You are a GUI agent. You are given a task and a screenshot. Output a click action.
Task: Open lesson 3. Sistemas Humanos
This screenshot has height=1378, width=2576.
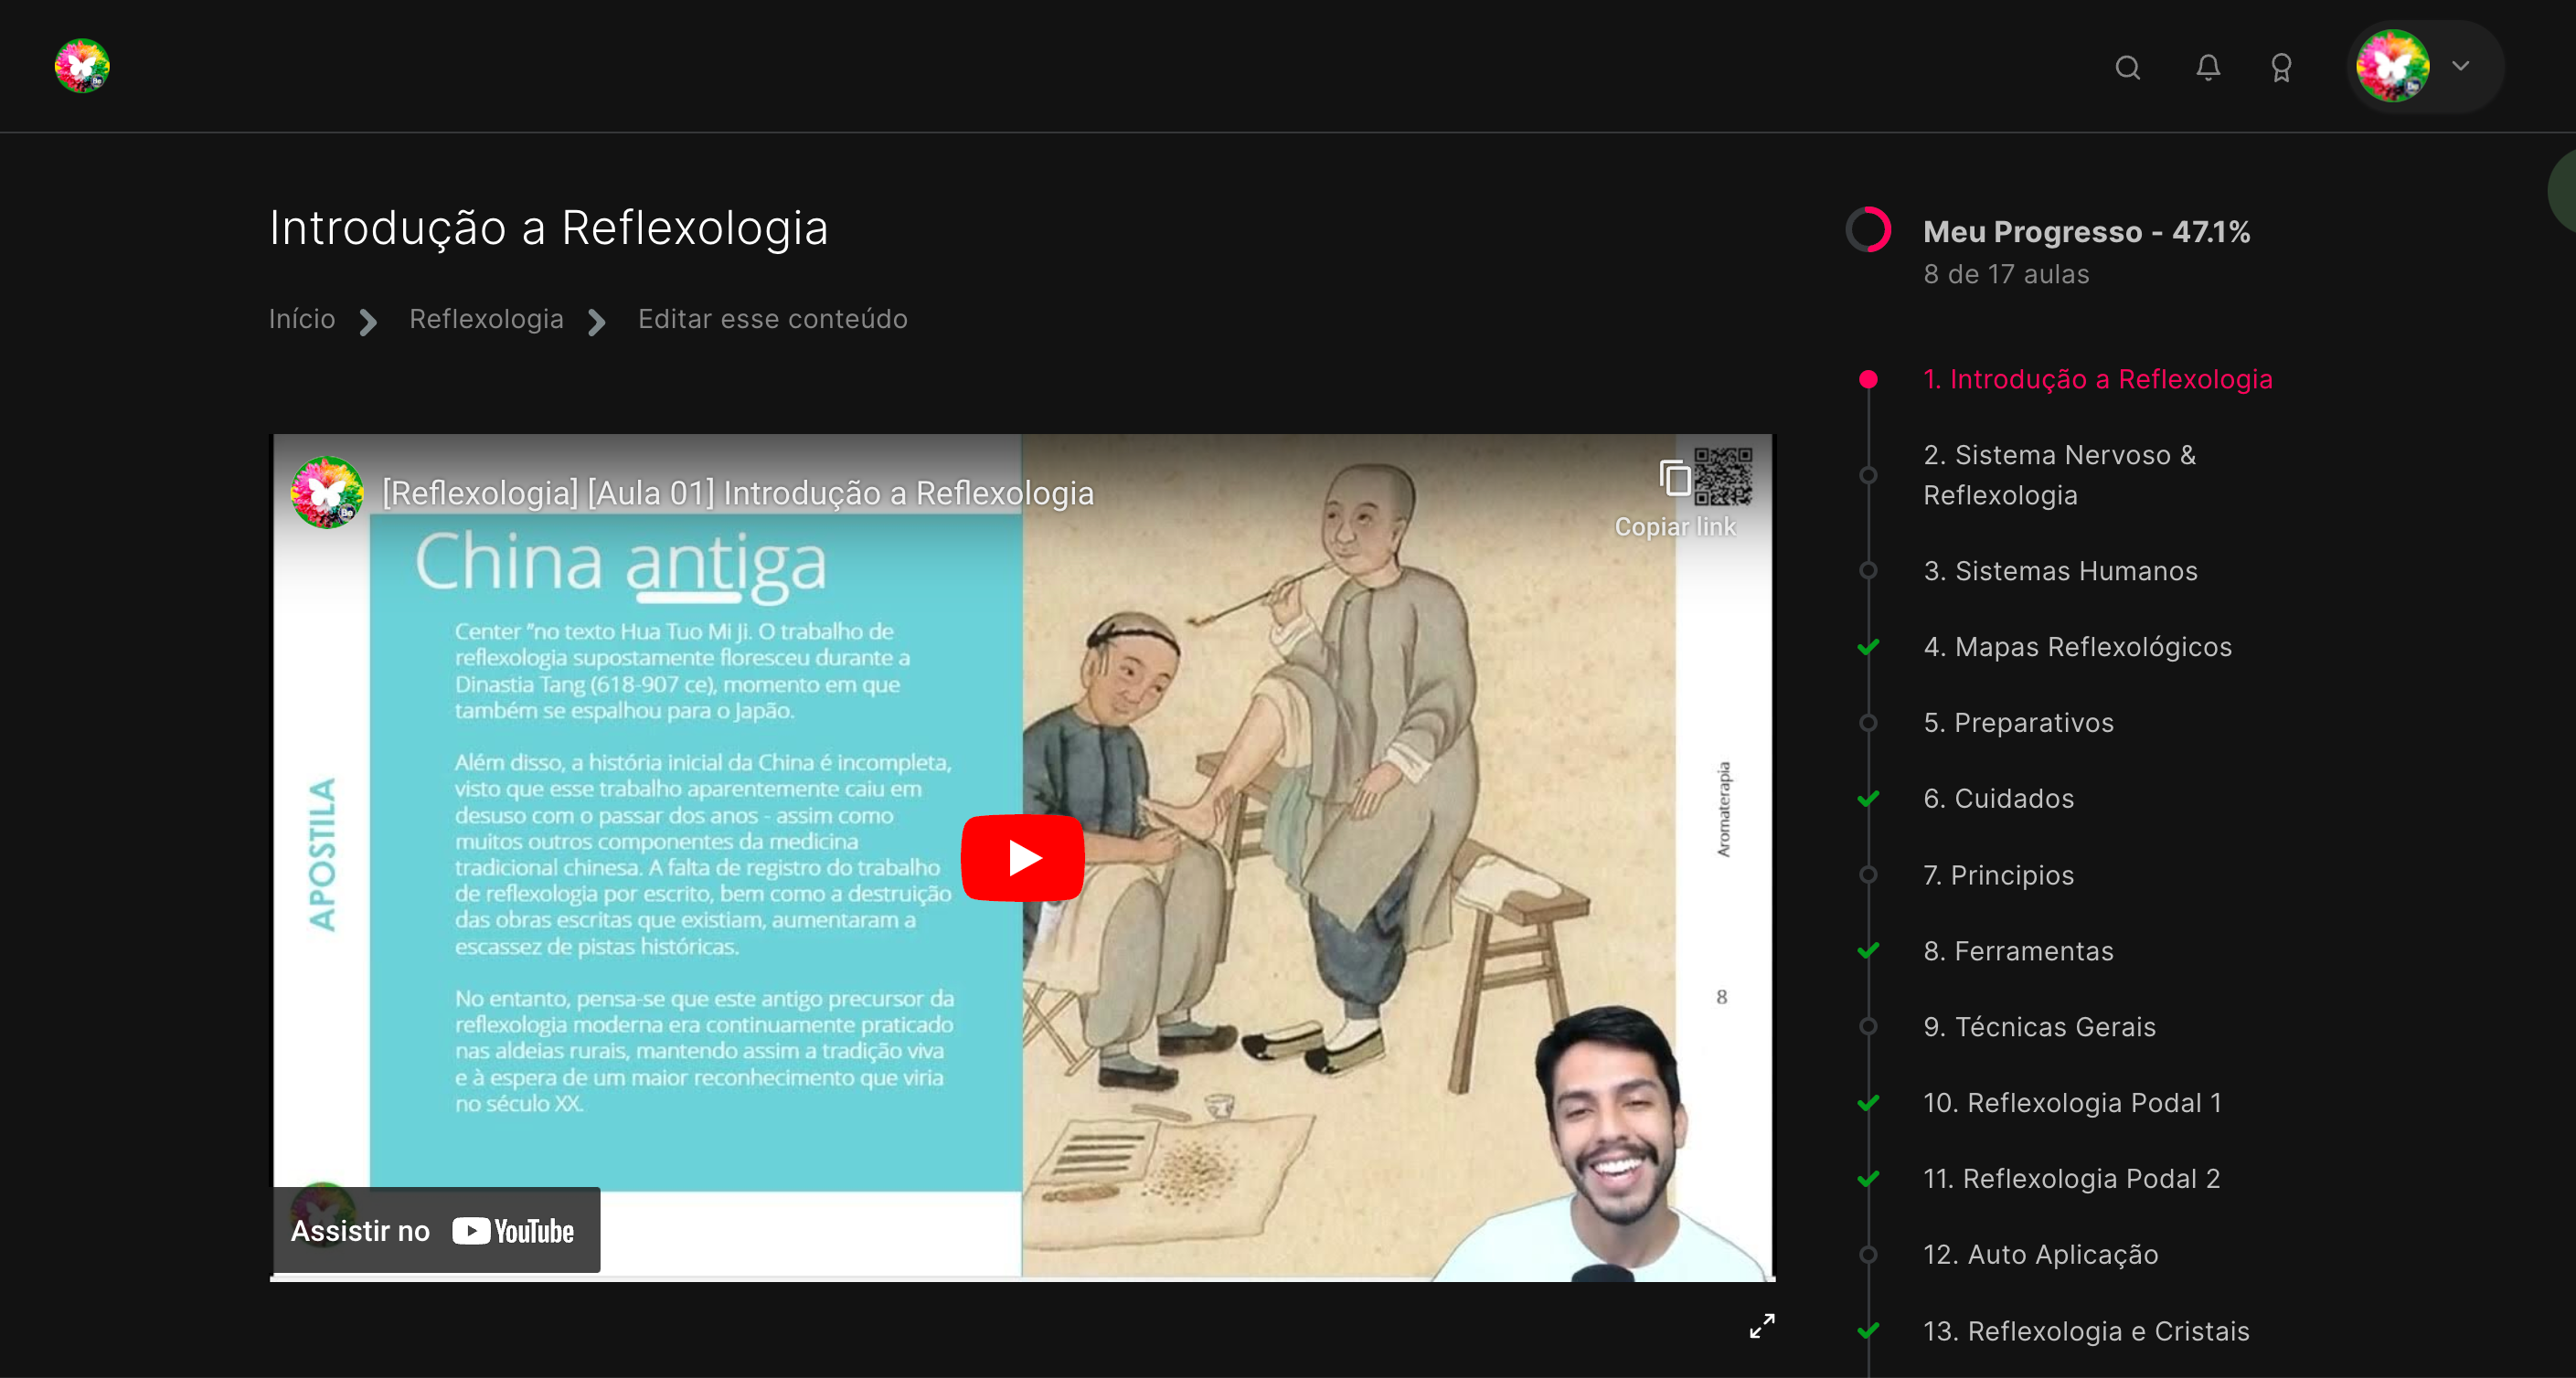pyautogui.click(x=2060, y=571)
